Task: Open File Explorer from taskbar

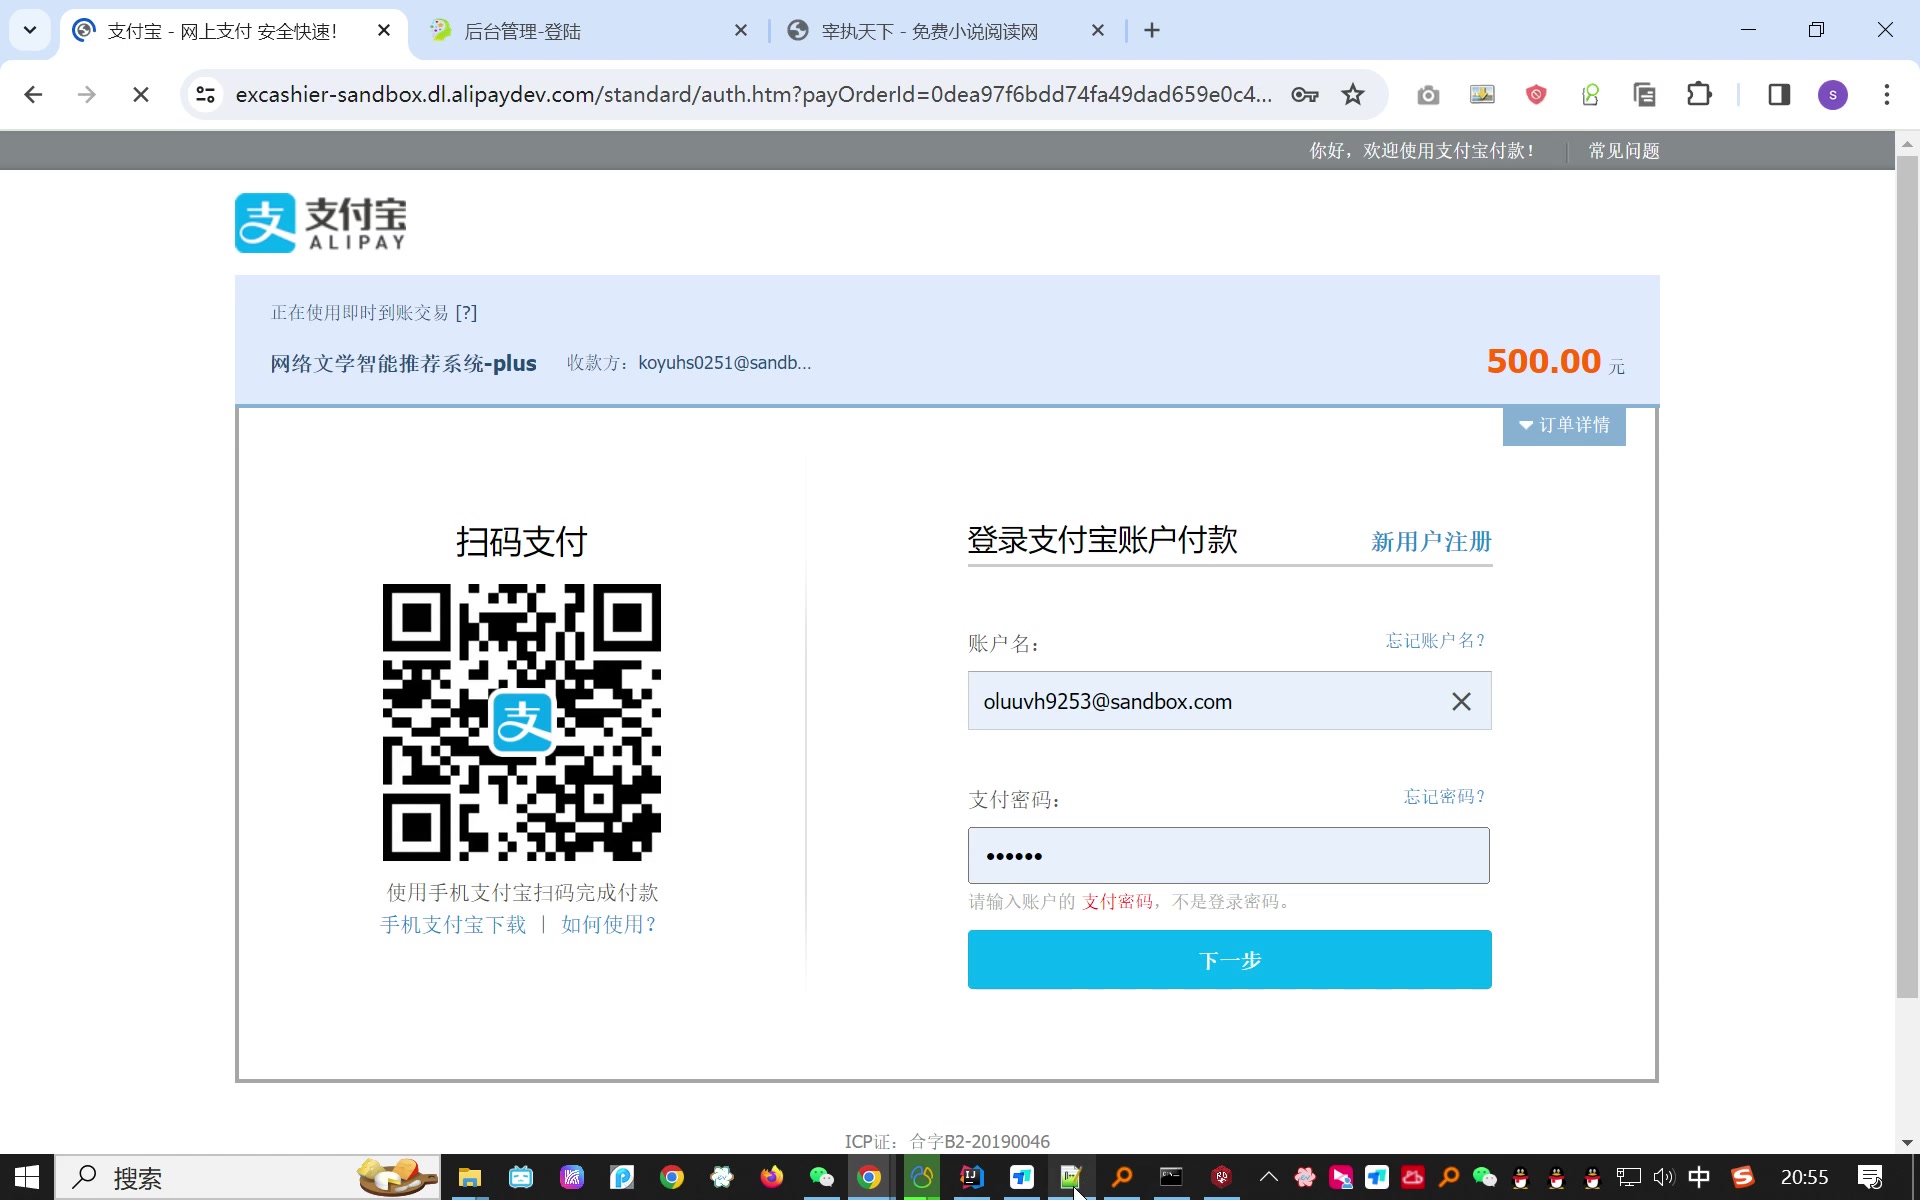Action: pyautogui.click(x=470, y=1177)
